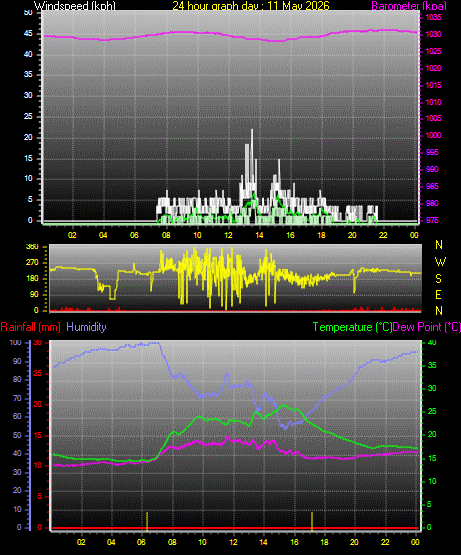
Task: Click hour 12 on the bottom time axis
Action: pos(233,542)
